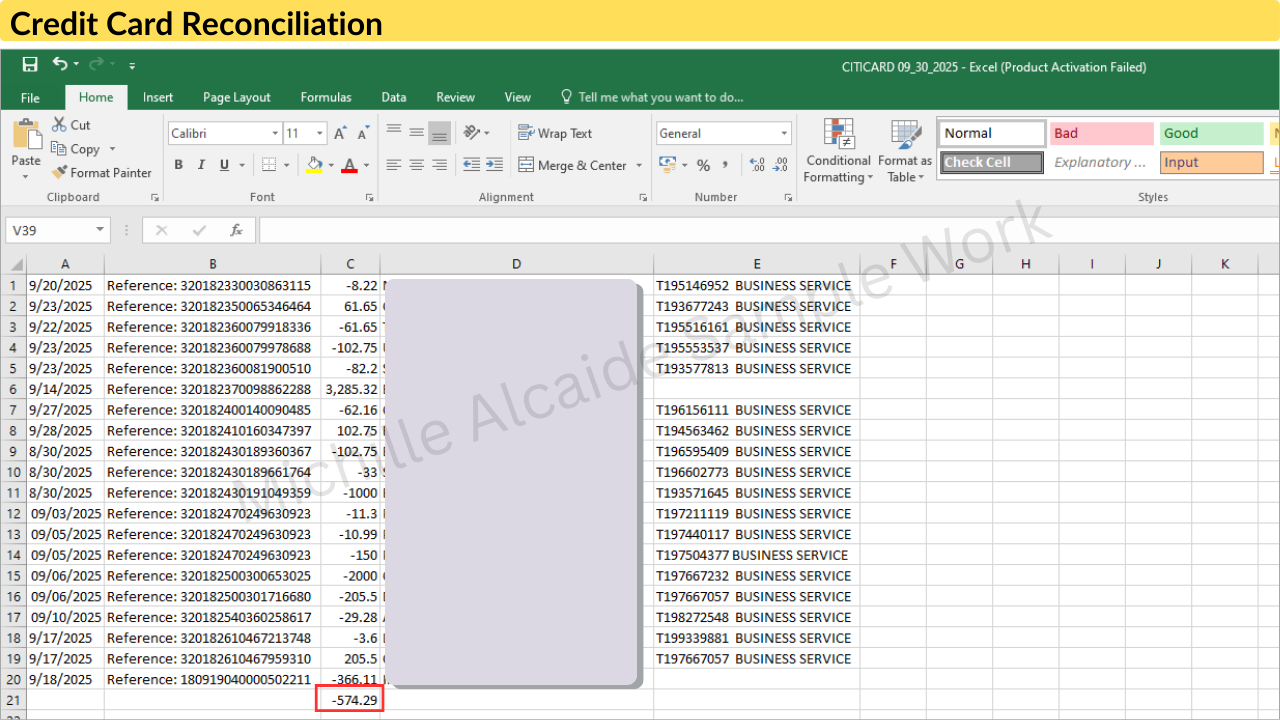This screenshot has width=1280, height=720.
Task: Decrease the font size
Action: 362,133
